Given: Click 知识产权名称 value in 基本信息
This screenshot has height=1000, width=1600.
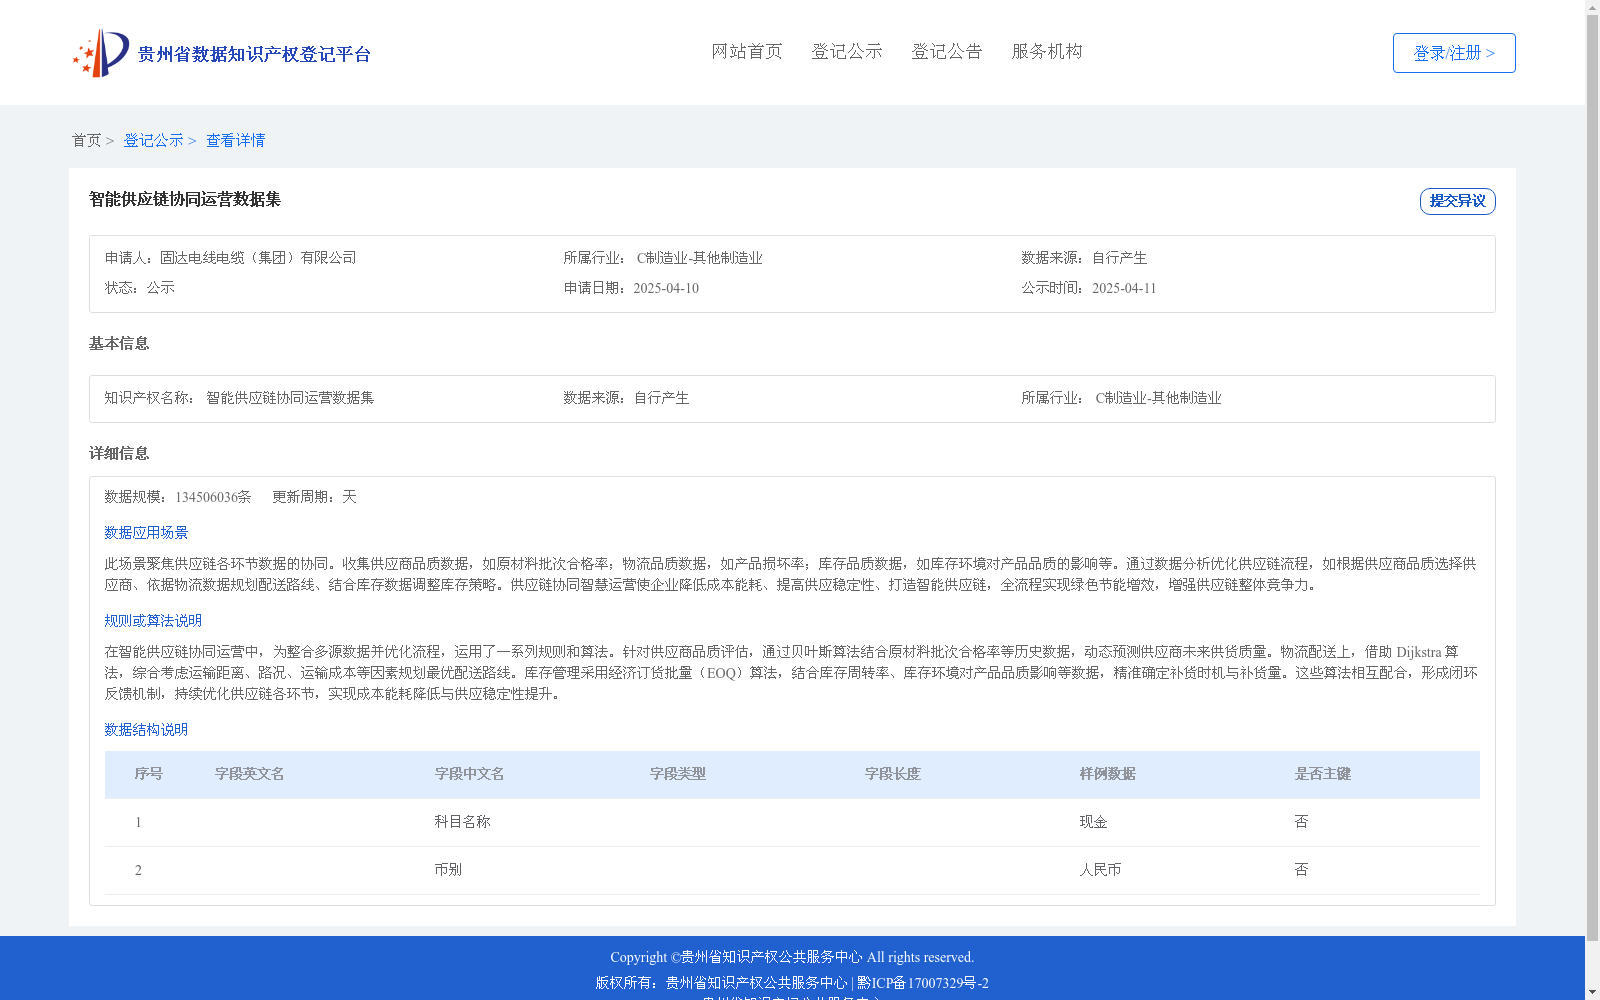Looking at the screenshot, I should tap(290, 398).
